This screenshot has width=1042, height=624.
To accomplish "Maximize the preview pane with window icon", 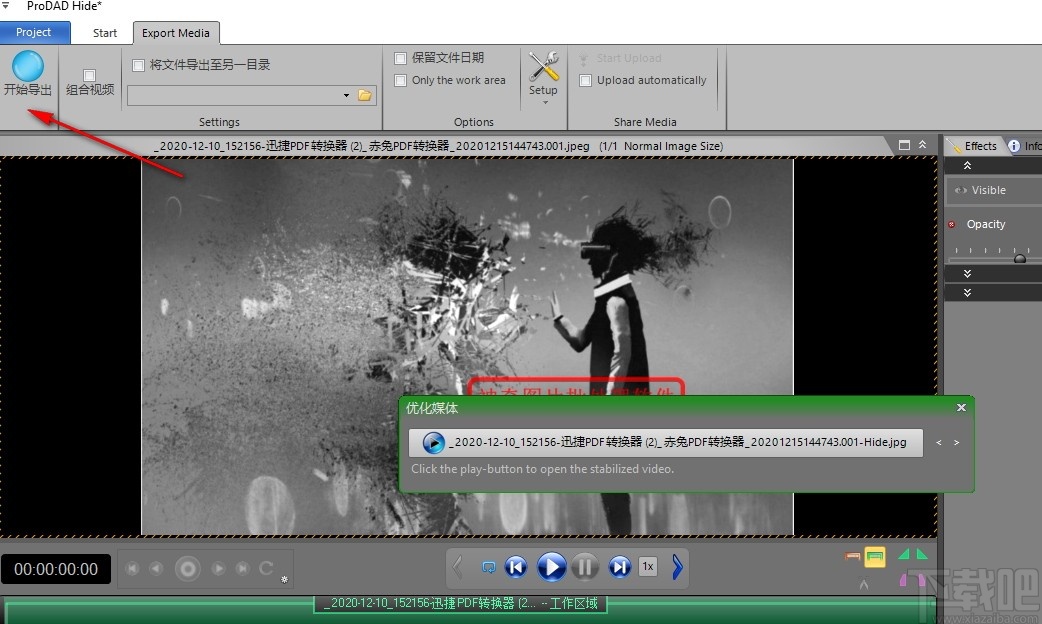I will tap(904, 145).
